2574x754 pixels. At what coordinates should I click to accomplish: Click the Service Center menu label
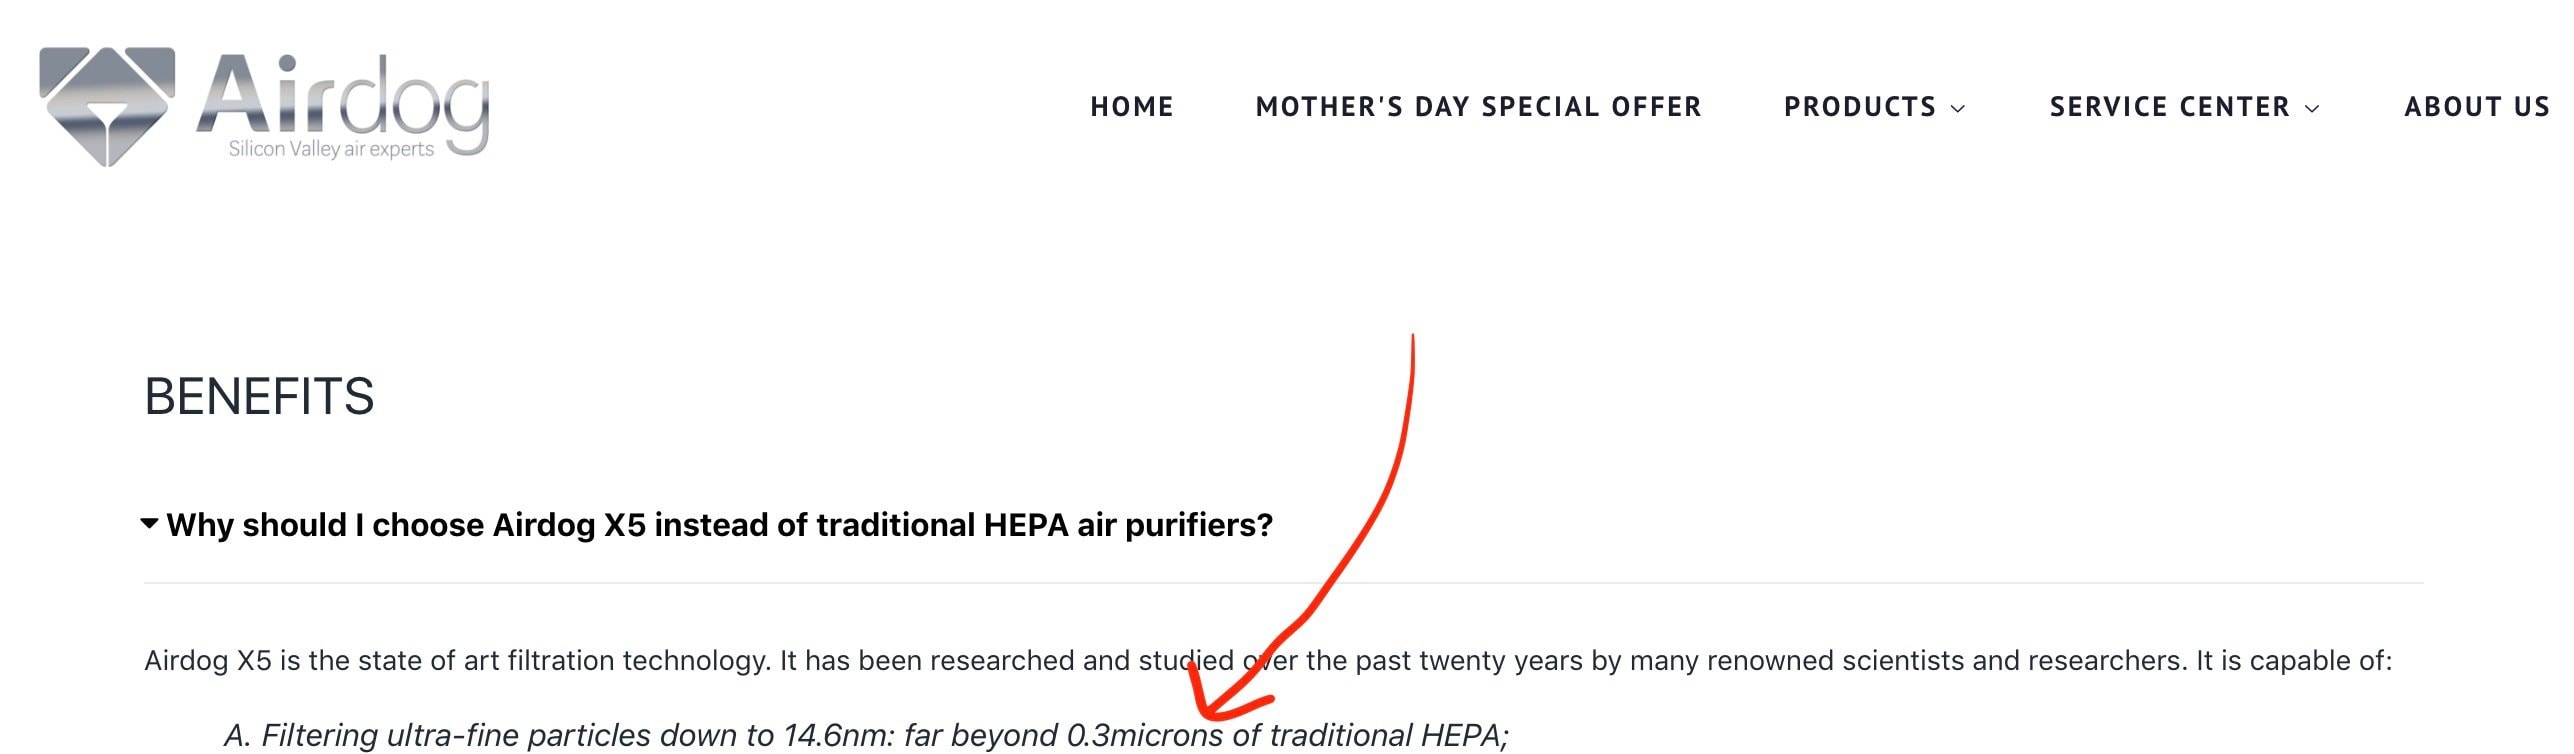point(2169,107)
